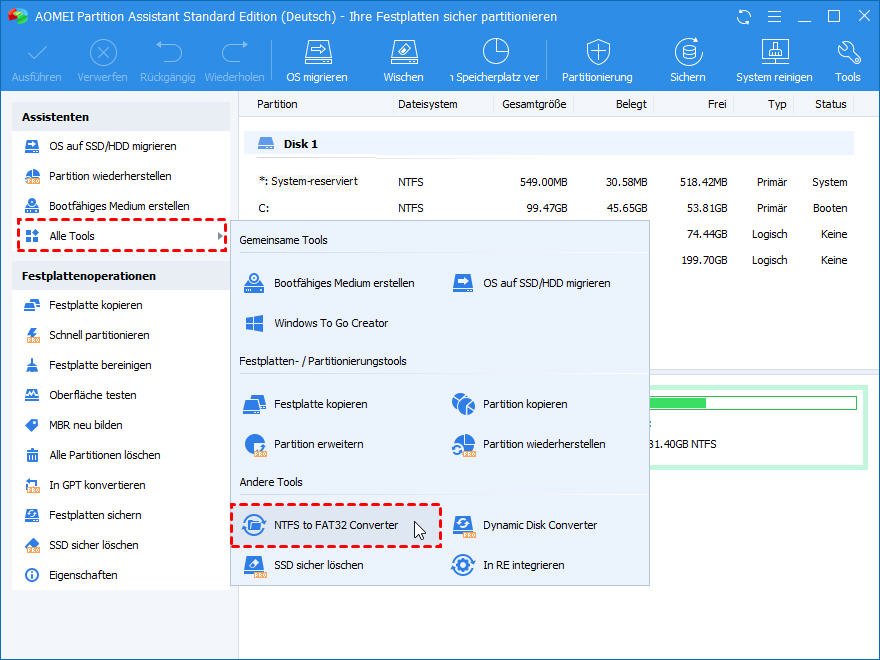
Task: Choose OS auf SSD/HDD migrieren in popup
Action: [x=531, y=283]
